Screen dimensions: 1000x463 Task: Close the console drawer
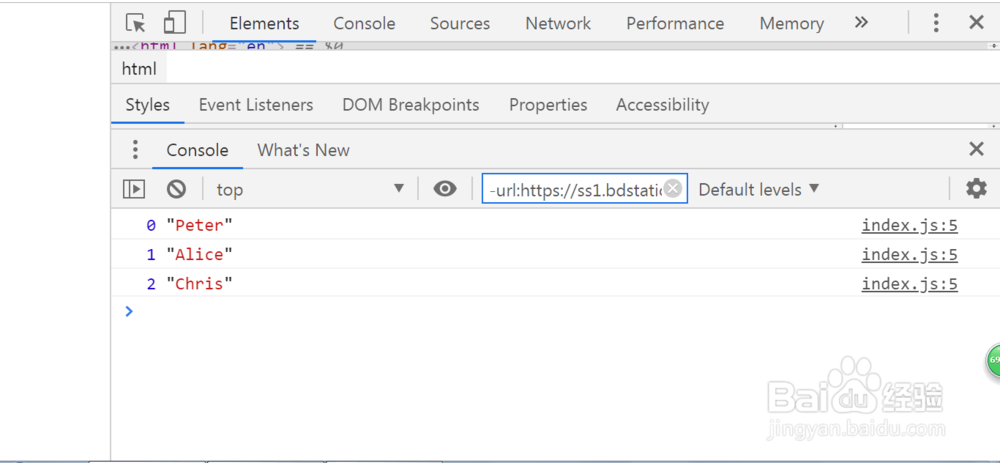(x=976, y=150)
